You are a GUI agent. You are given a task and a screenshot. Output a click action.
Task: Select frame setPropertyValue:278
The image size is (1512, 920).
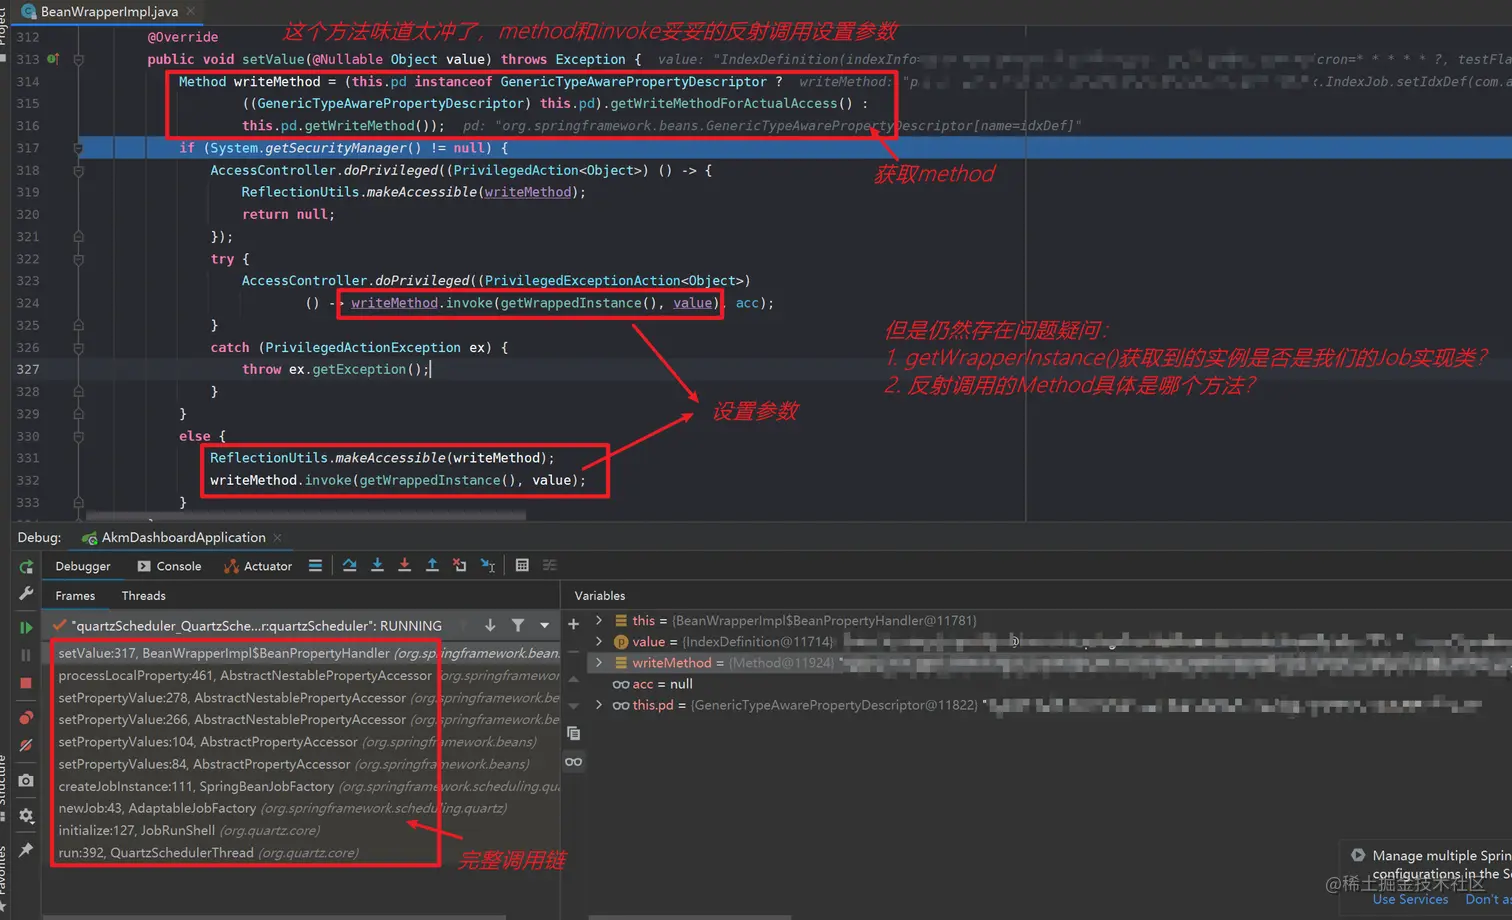point(304,698)
